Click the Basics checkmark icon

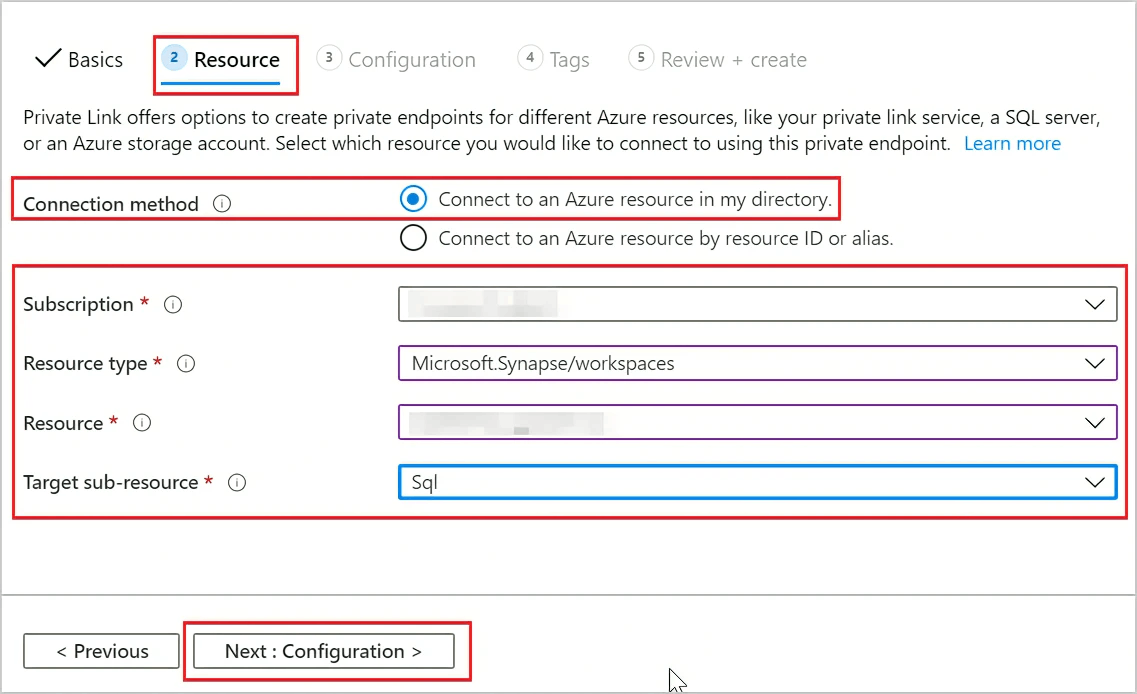point(48,59)
